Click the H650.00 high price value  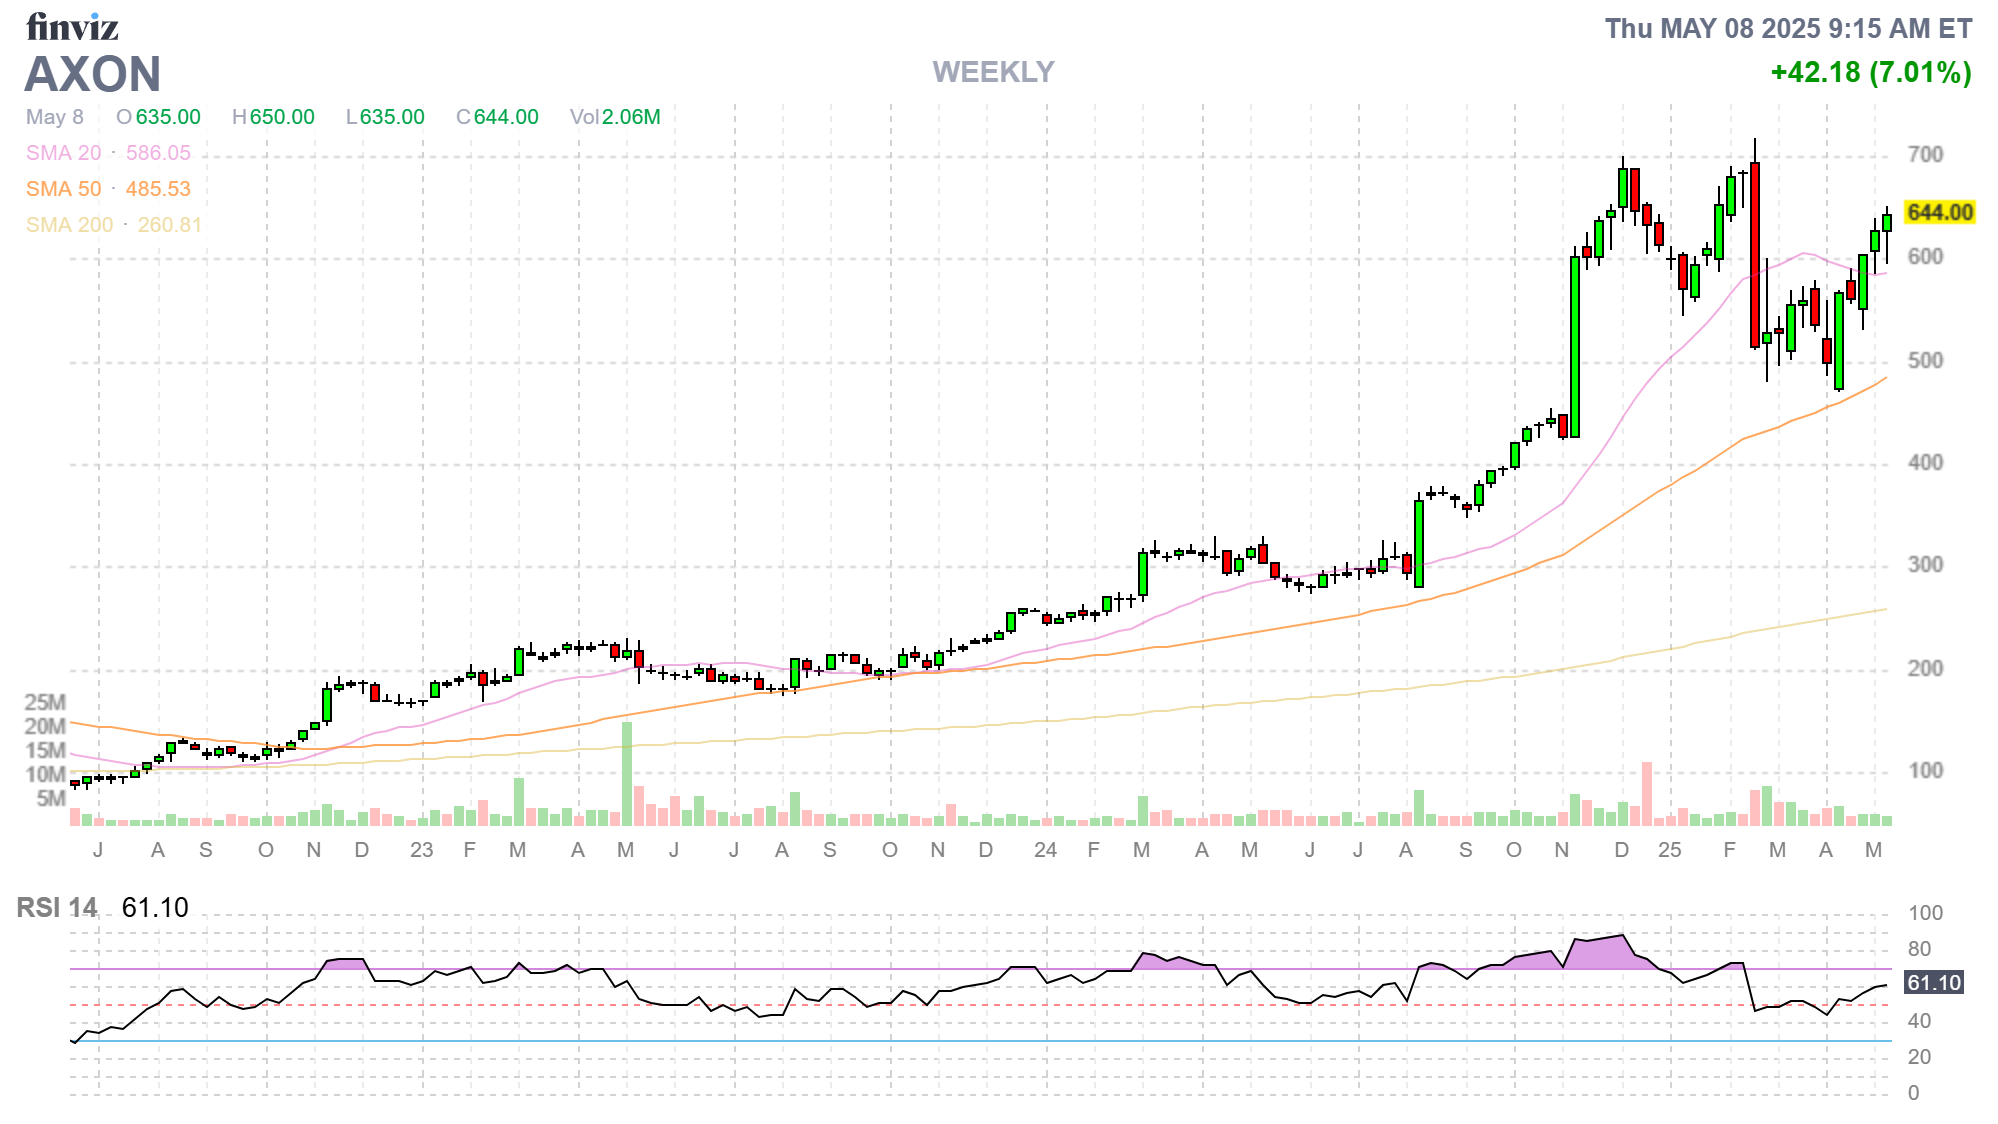(275, 116)
